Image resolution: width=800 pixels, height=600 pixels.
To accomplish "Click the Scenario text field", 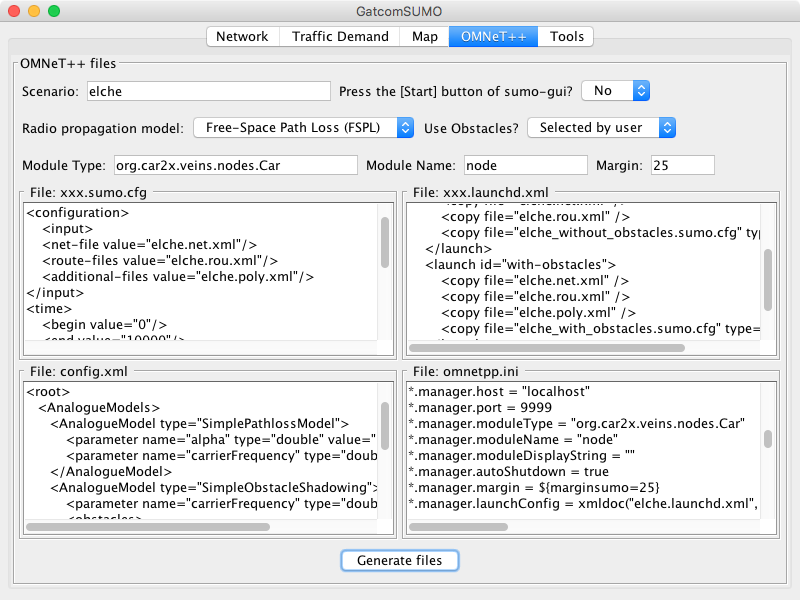I will 208,91.
